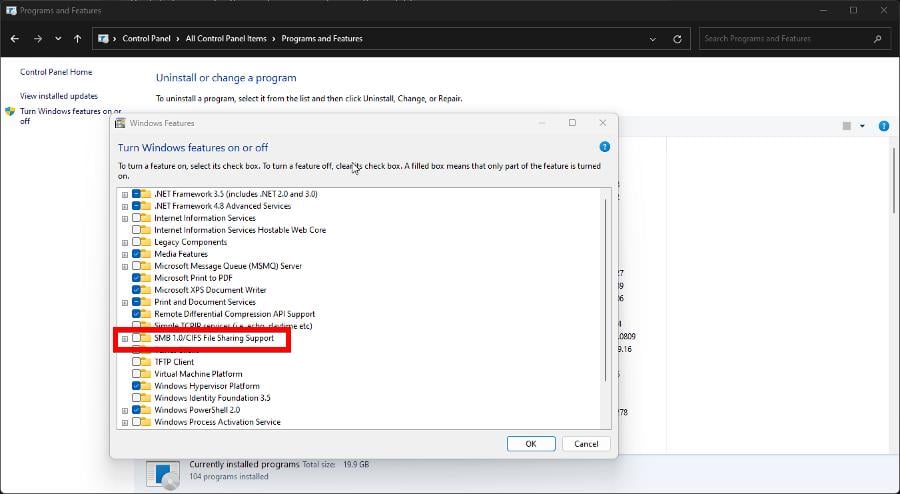Click Windows Process Activation Service folder icon
Image resolution: width=900 pixels, height=494 pixels.
pyautogui.click(x=146, y=422)
